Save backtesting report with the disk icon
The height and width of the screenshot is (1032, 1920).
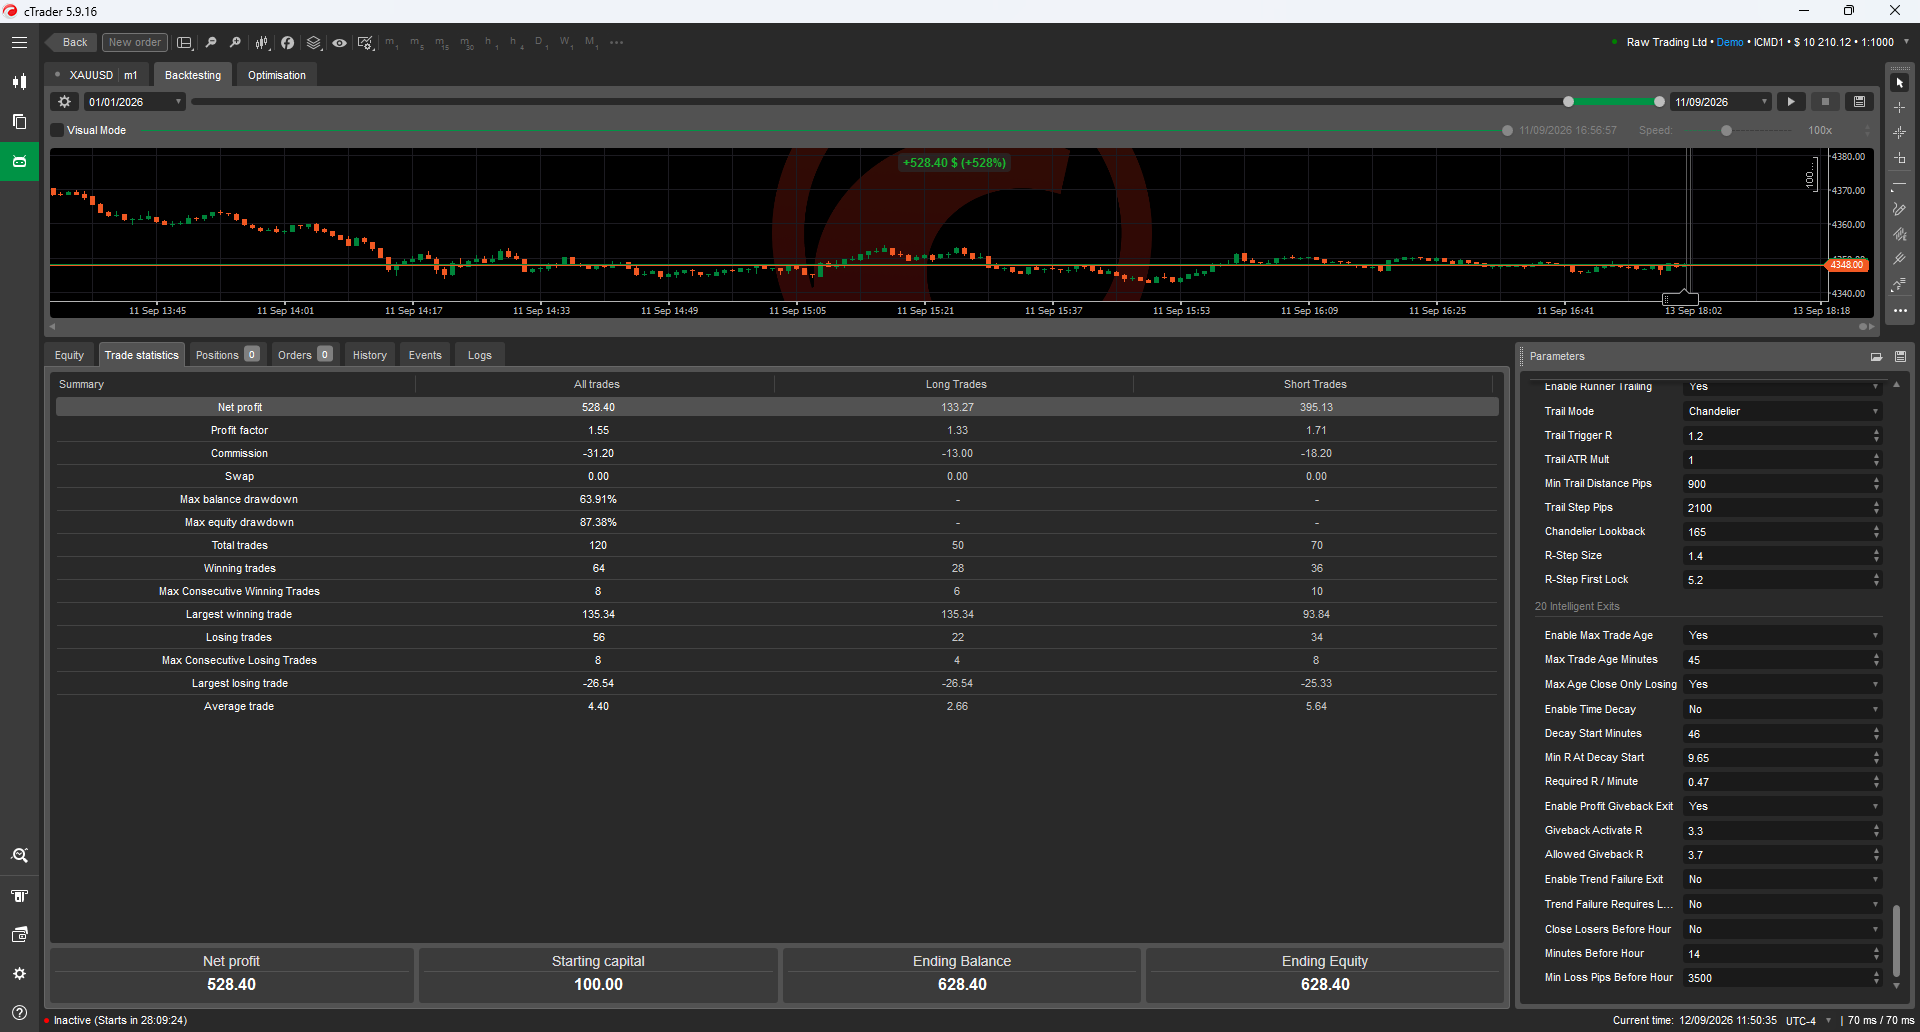(1859, 102)
